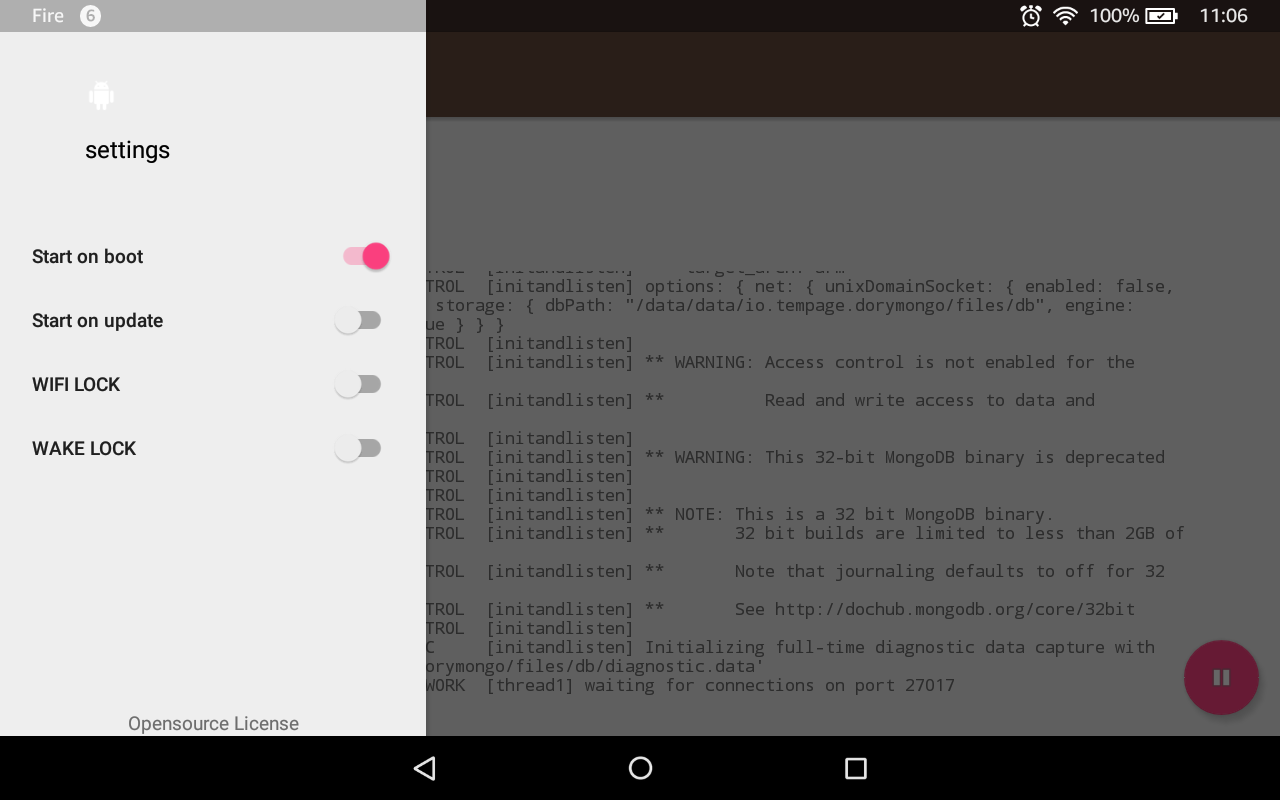This screenshot has width=1280, height=800.
Task: Tap the Fire label in status bar
Action: click(x=48, y=16)
